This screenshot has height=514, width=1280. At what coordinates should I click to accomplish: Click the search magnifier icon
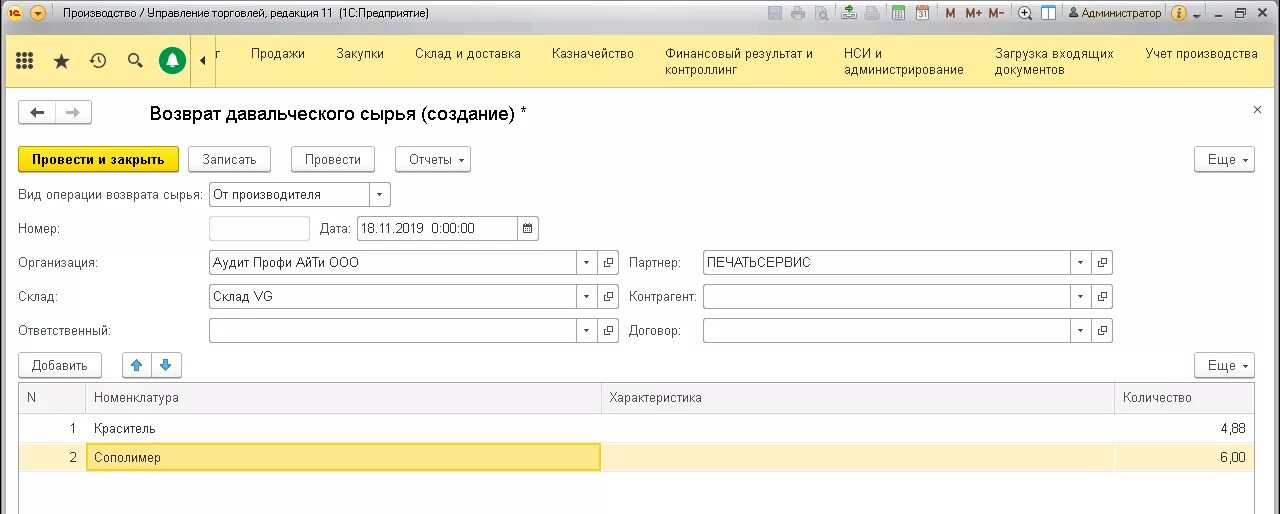pyautogui.click(x=135, y=61)
